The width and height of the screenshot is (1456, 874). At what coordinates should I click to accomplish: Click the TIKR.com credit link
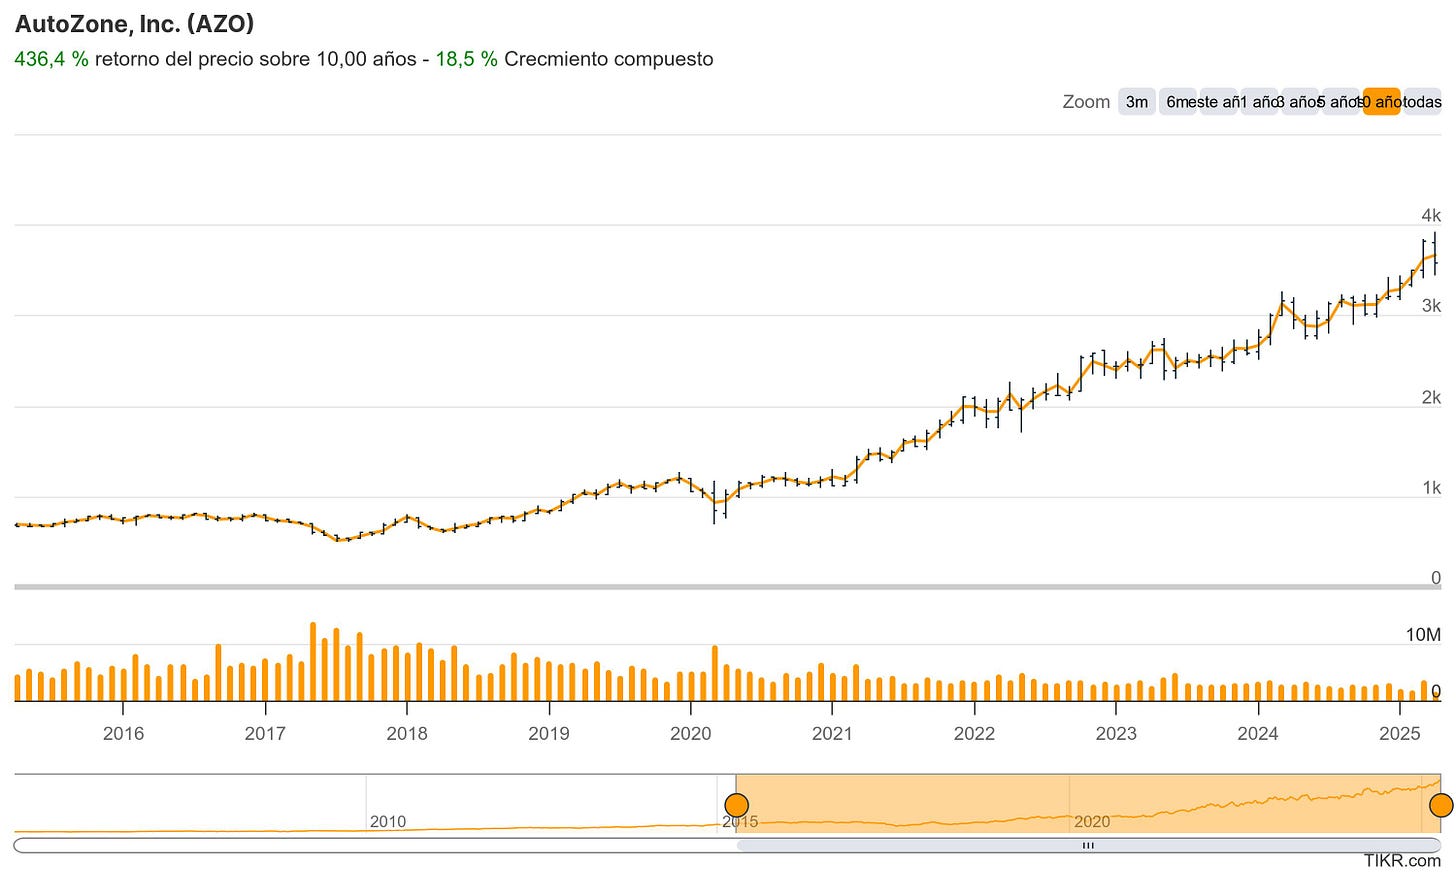[x=1402, y=861]
